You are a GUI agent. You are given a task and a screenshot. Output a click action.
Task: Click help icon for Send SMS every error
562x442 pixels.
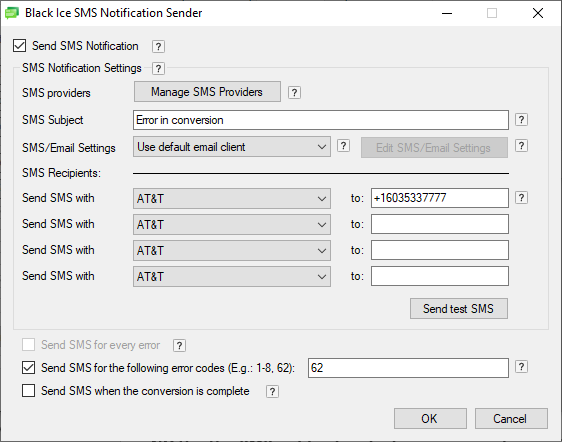[x=179, y=346]
